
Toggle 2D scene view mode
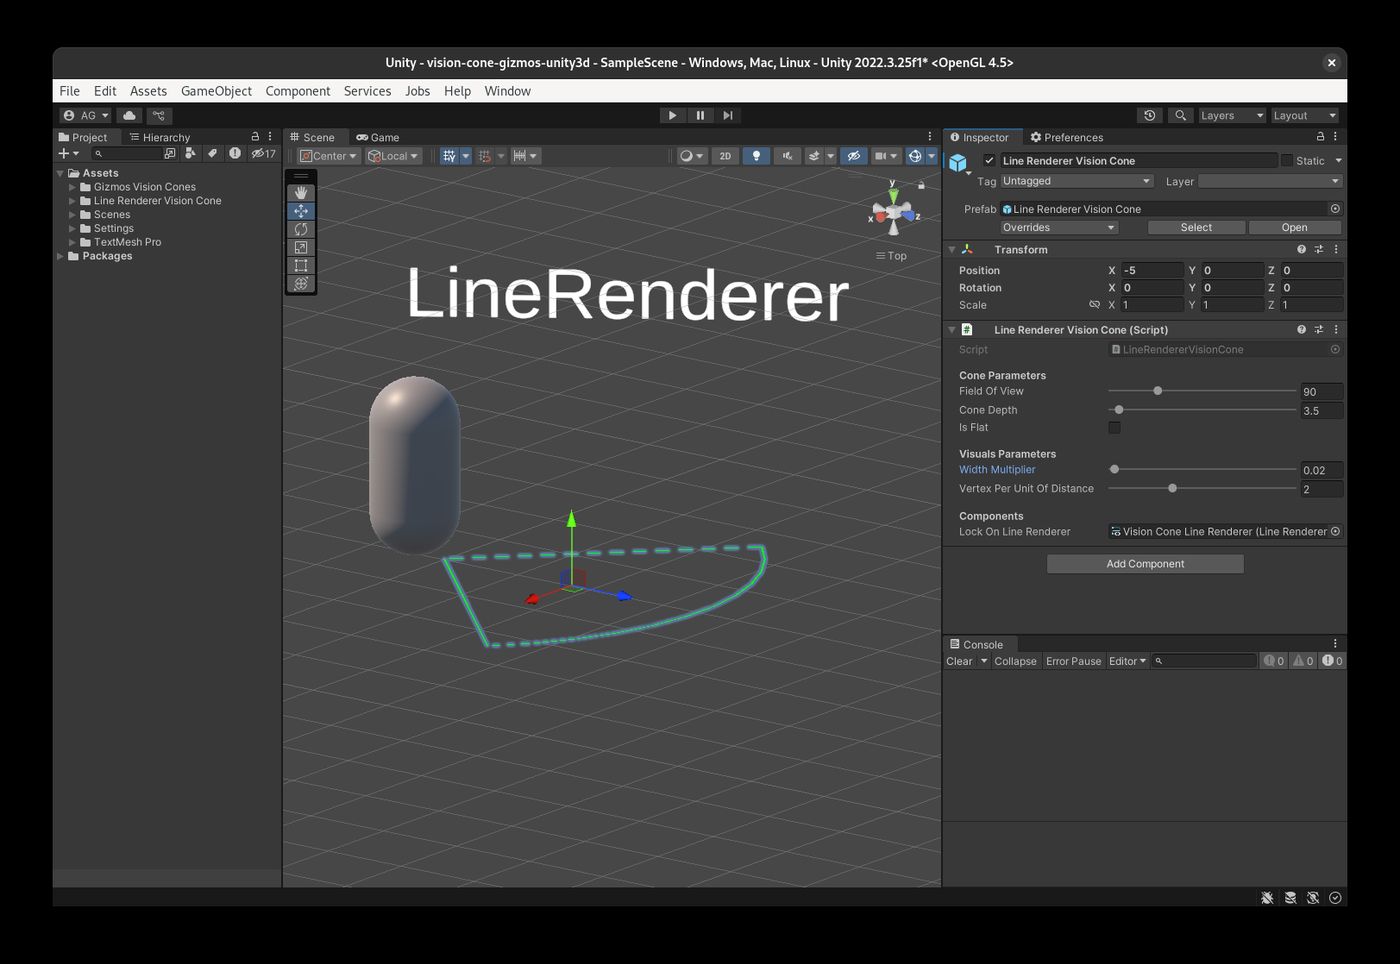point(725,156)
